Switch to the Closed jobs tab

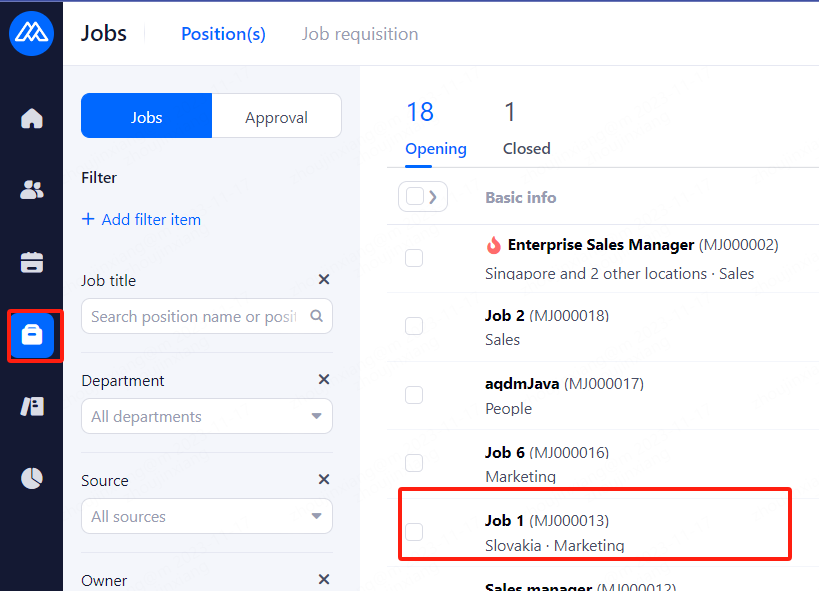(526, 148)
